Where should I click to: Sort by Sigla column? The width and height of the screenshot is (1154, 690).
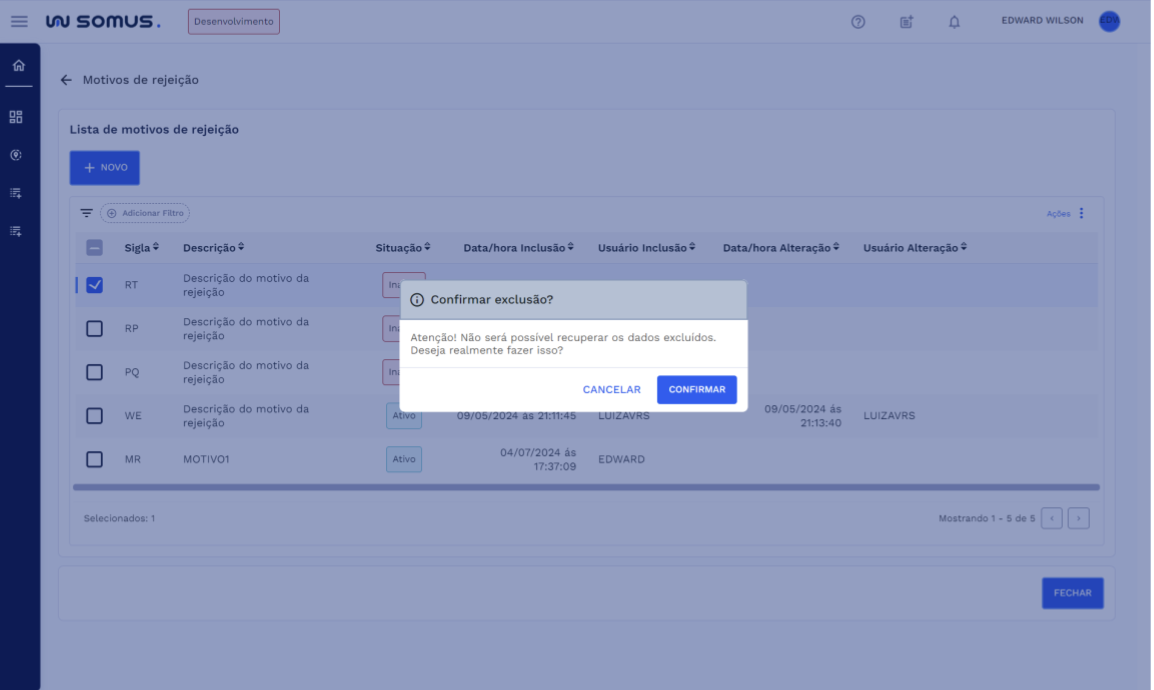pos(141,248)
